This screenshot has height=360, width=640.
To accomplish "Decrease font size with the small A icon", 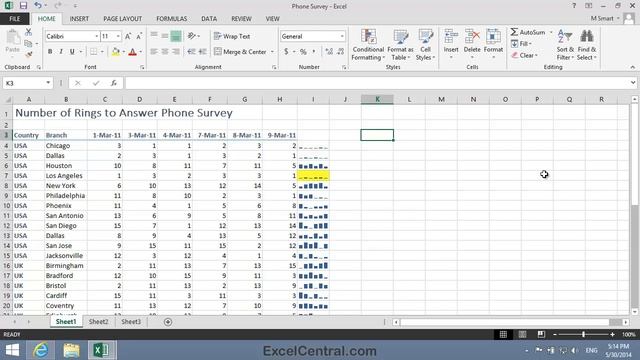I will pyautogui.click(x=139, y=36).
